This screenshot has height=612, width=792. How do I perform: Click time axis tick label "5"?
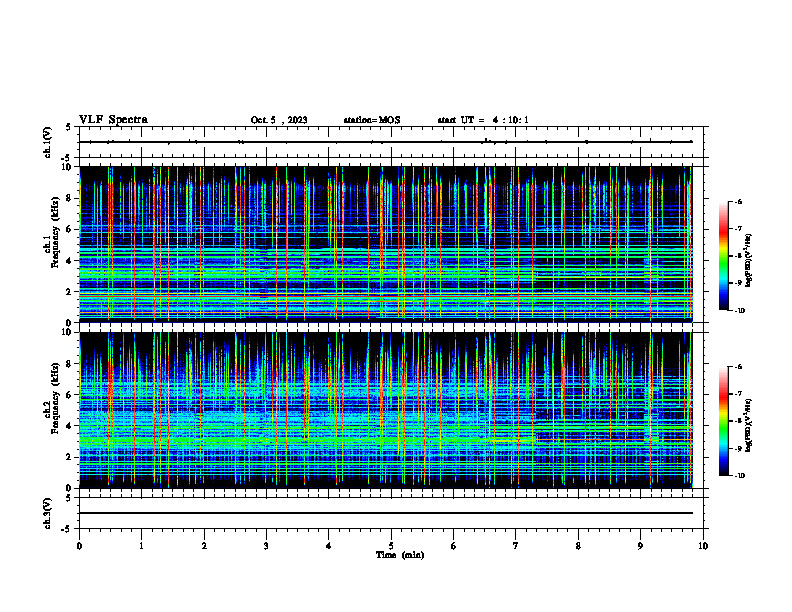click(391, 546)
